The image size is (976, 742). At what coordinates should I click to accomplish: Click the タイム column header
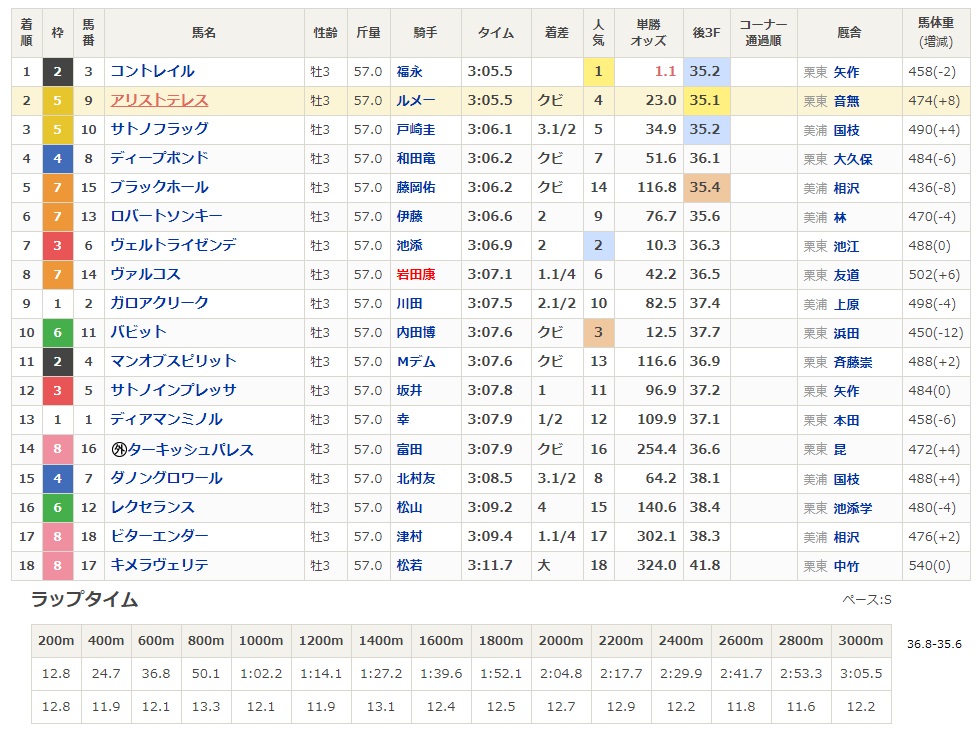tap(496, 32)
